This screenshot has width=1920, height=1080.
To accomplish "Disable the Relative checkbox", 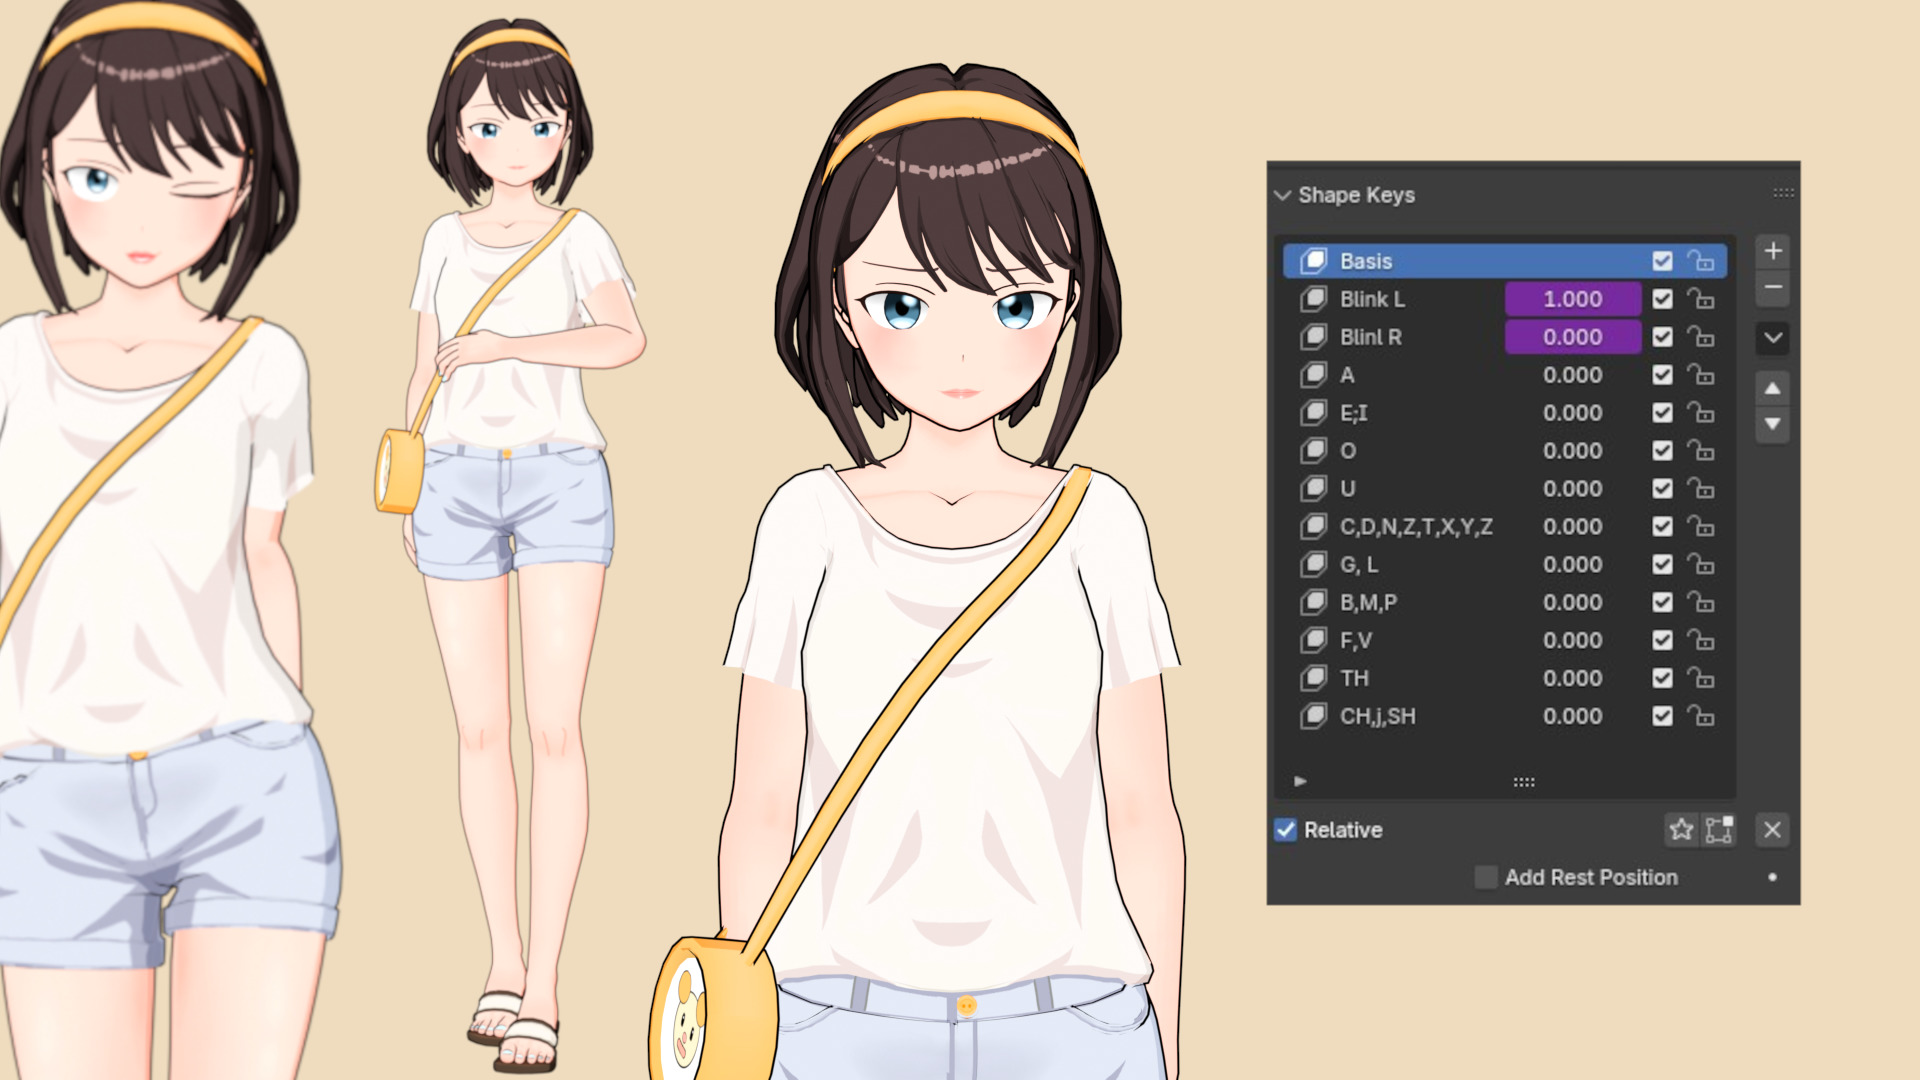I will (1286, 830).
